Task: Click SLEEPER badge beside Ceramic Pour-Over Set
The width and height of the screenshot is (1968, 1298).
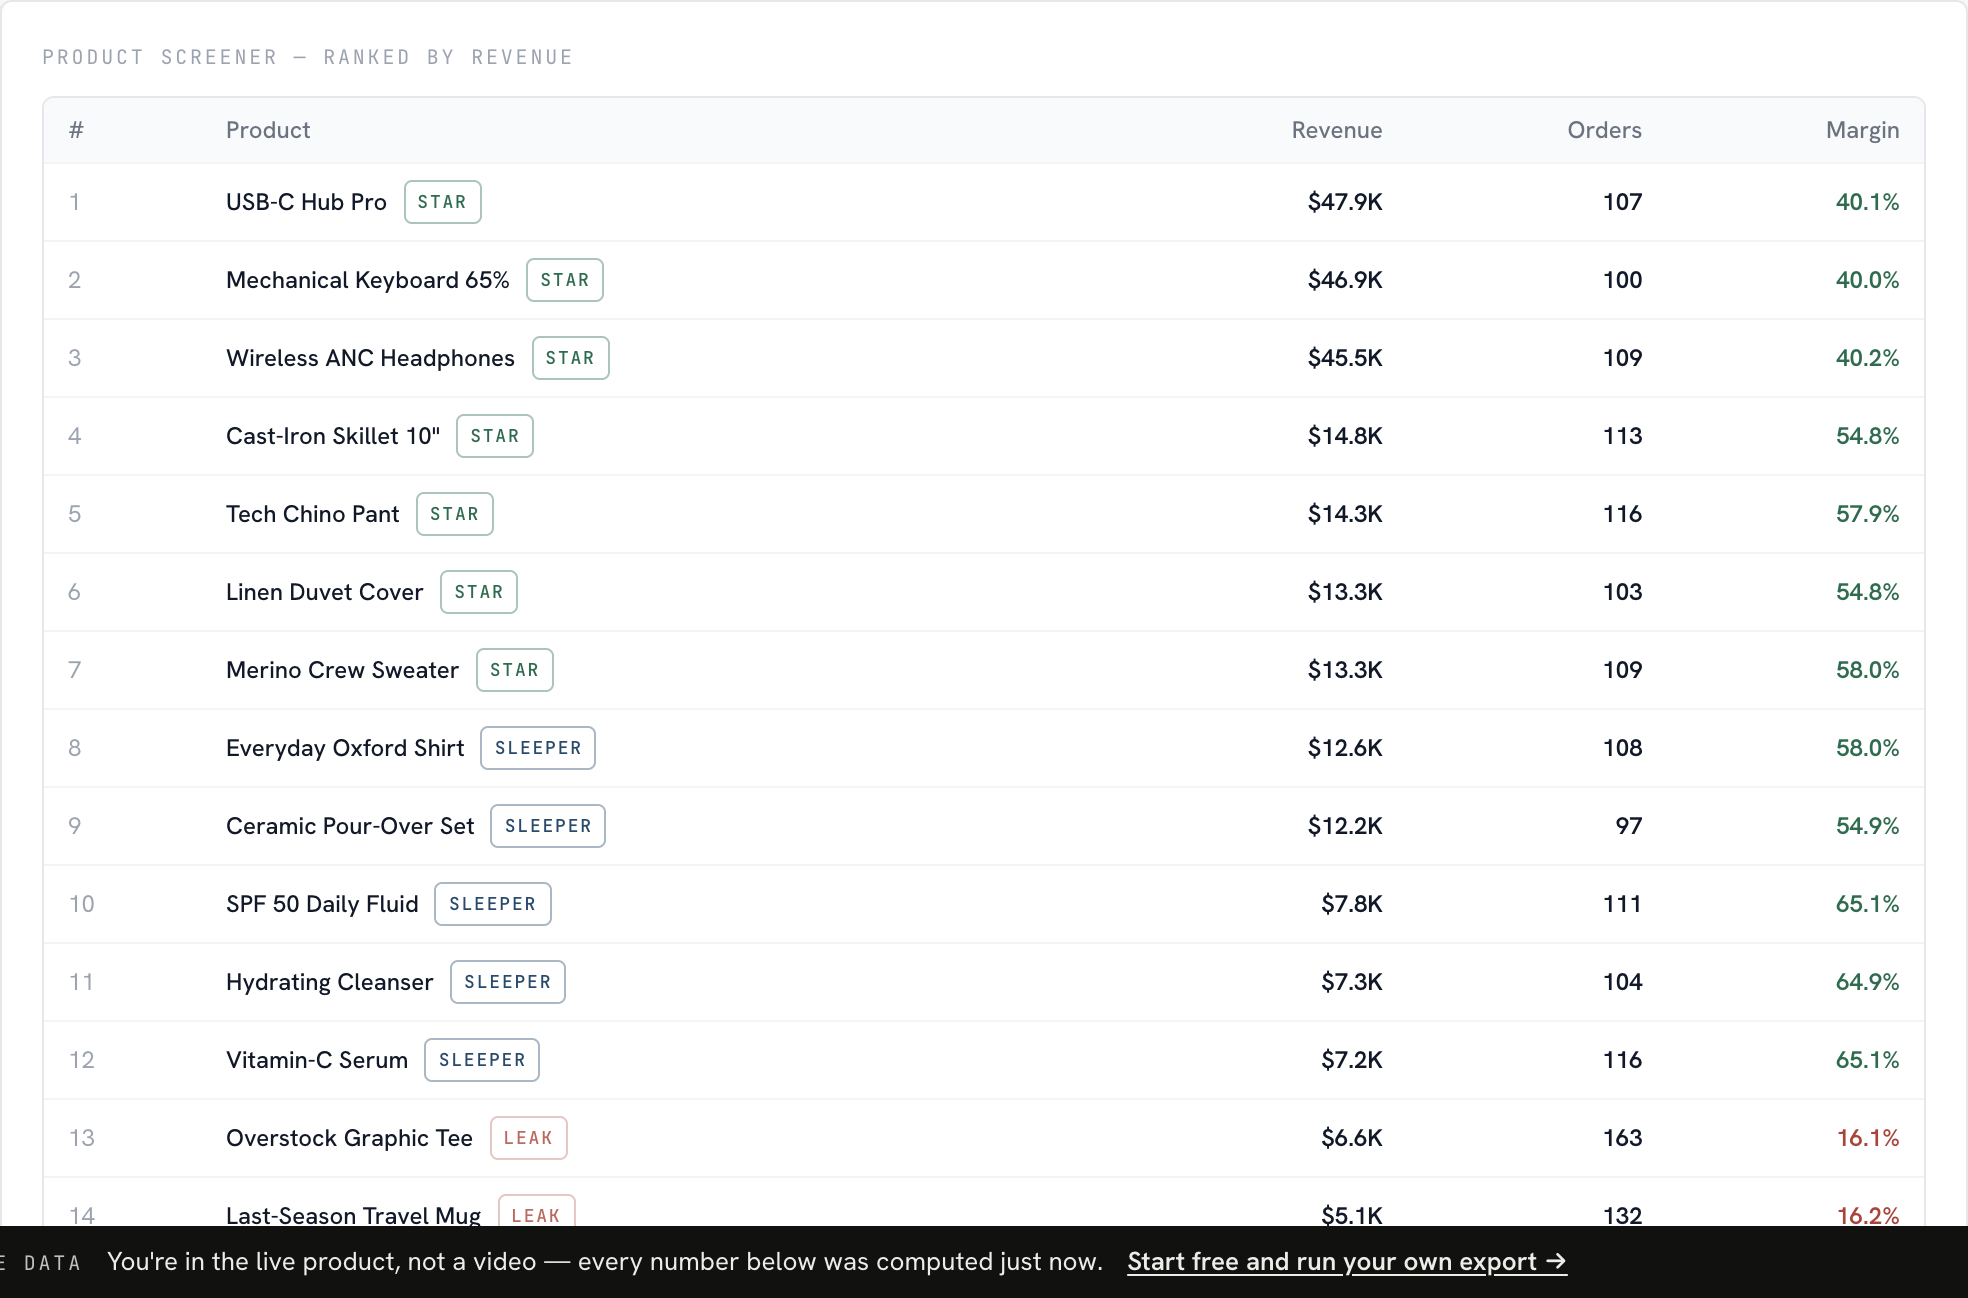Action: click(x=548, y=826)
